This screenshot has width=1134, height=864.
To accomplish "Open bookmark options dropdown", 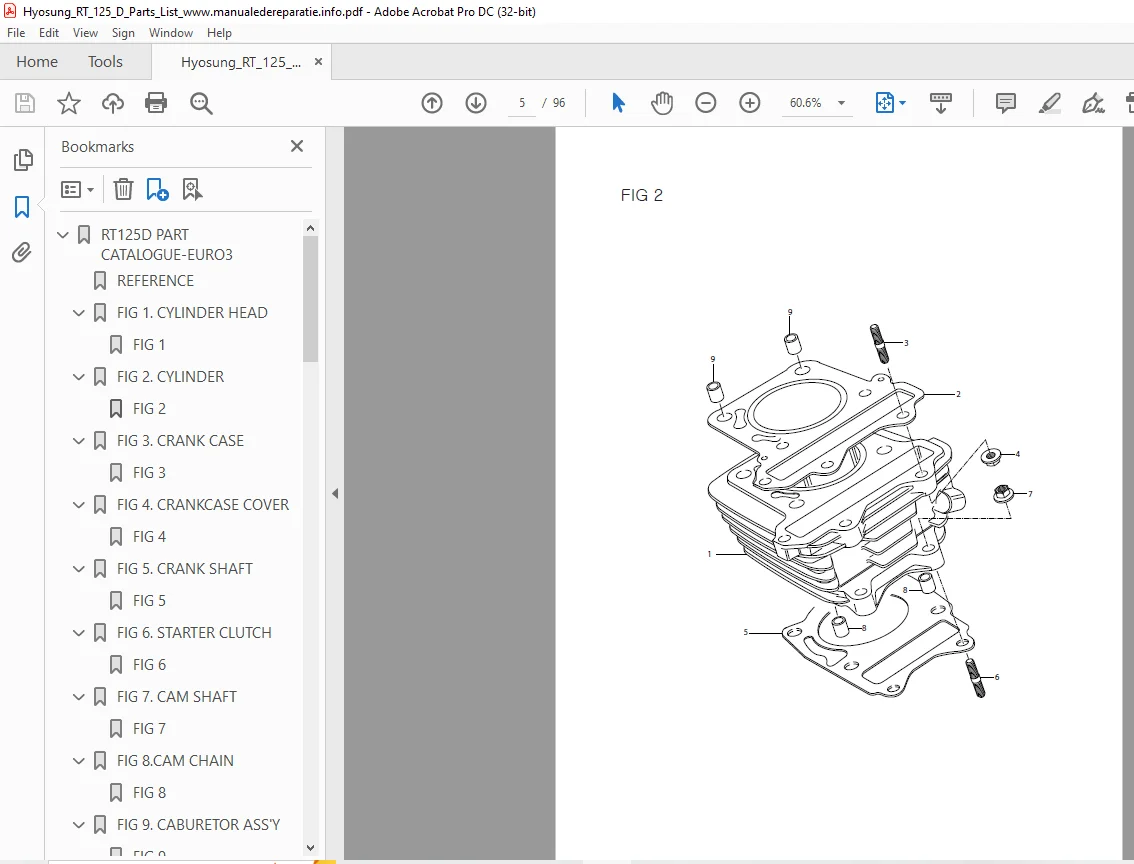I will click(x=77, y=189).
